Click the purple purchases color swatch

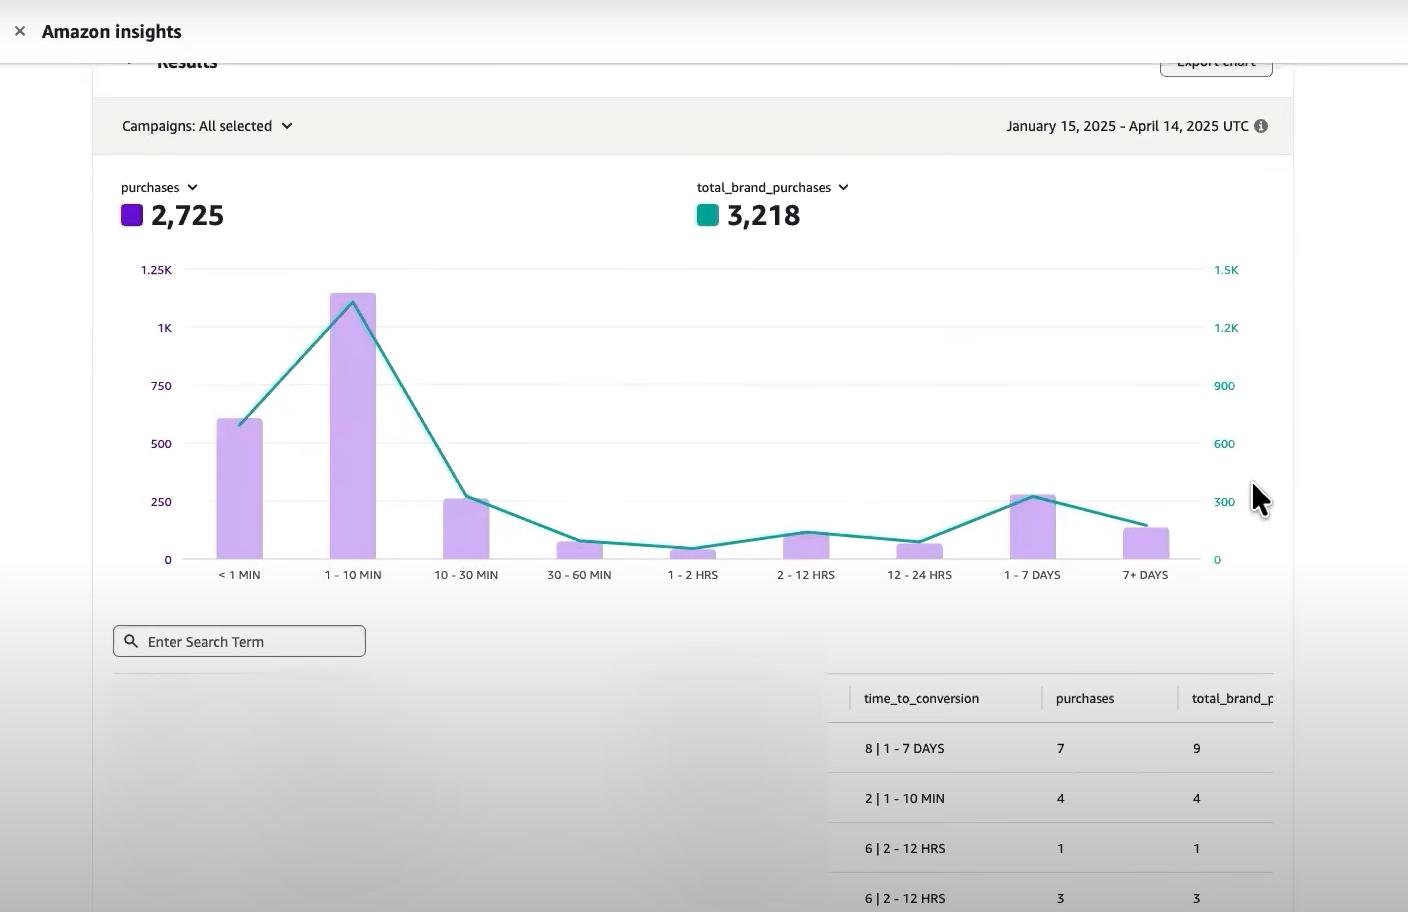pos(132,215)
